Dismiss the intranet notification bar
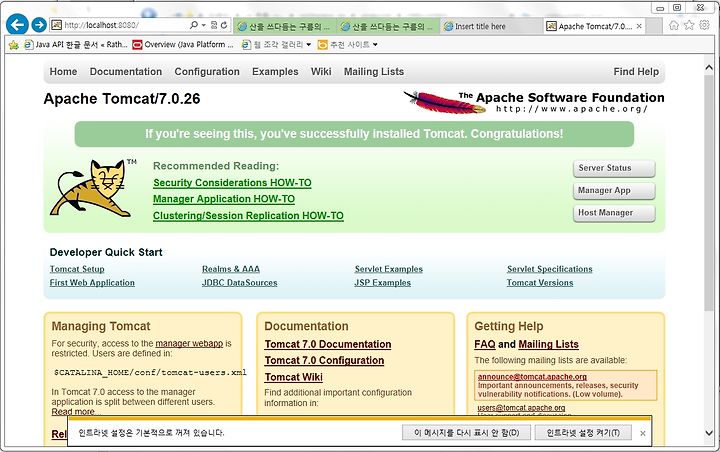The image size is (720, 452). point(643,433)
